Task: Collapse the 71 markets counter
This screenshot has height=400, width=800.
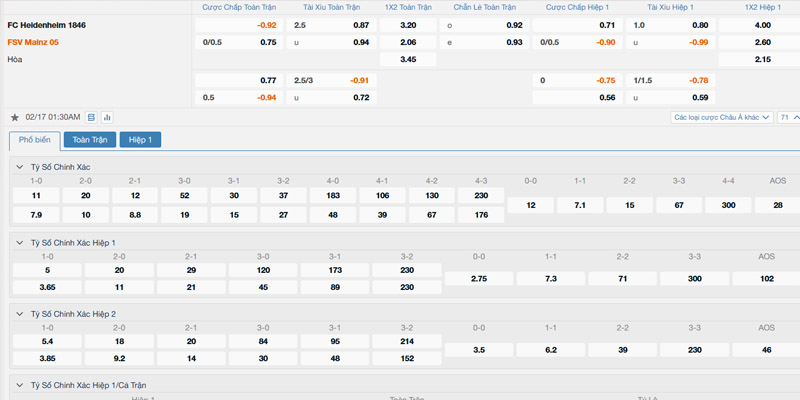Action: [x=789, y=118]
